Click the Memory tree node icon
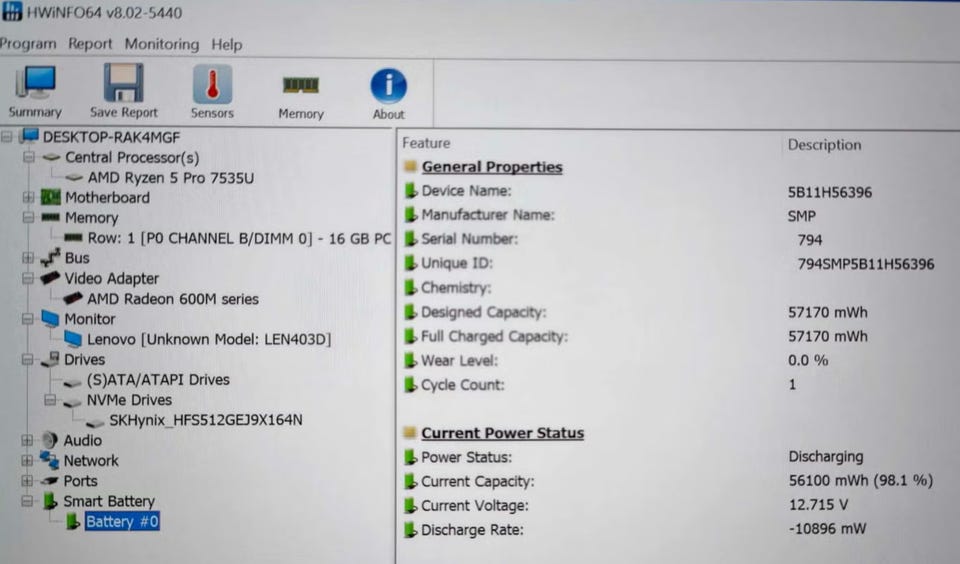The height and width of the screenshot is (564, 960). [x=50, y=217]
